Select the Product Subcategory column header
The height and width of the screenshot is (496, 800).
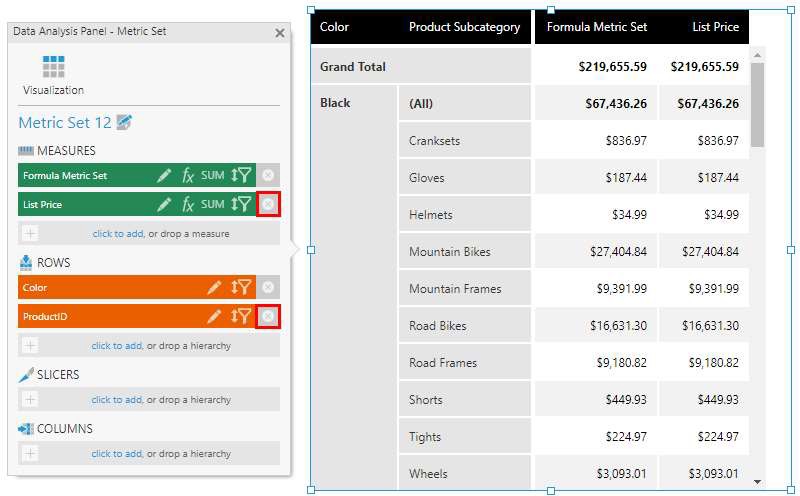pos(464,27)
